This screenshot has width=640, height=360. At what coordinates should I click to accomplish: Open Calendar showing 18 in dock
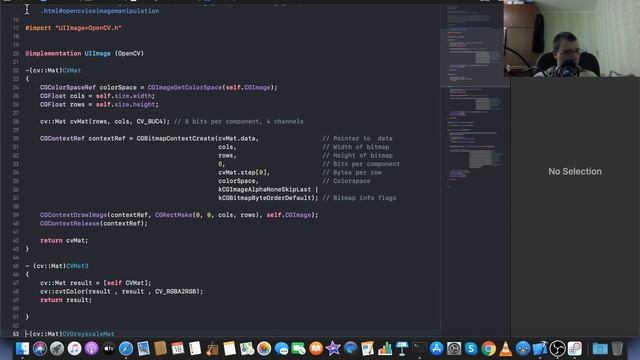pos(178,349)
